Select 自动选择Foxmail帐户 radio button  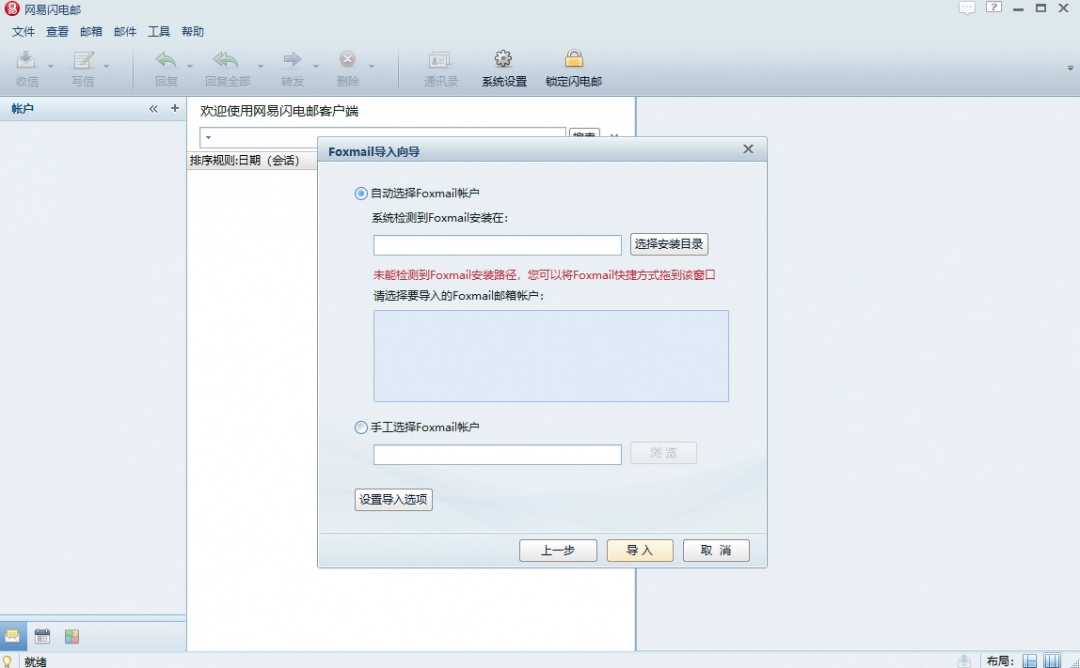point(361,194)
